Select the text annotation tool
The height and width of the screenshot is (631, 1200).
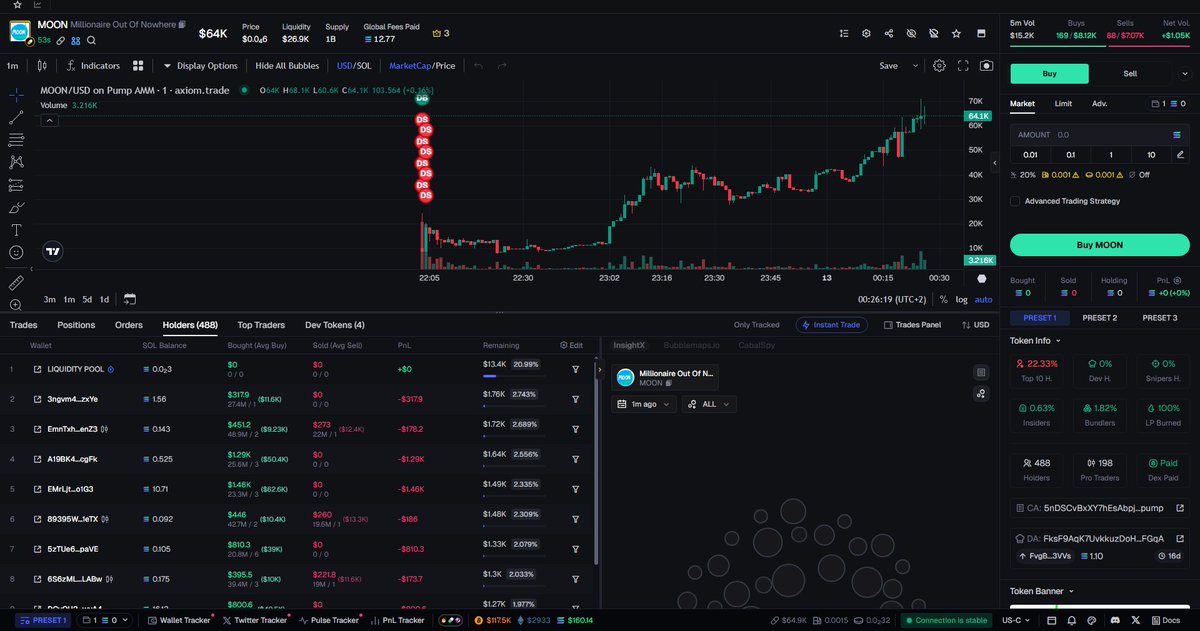(16, 230)
